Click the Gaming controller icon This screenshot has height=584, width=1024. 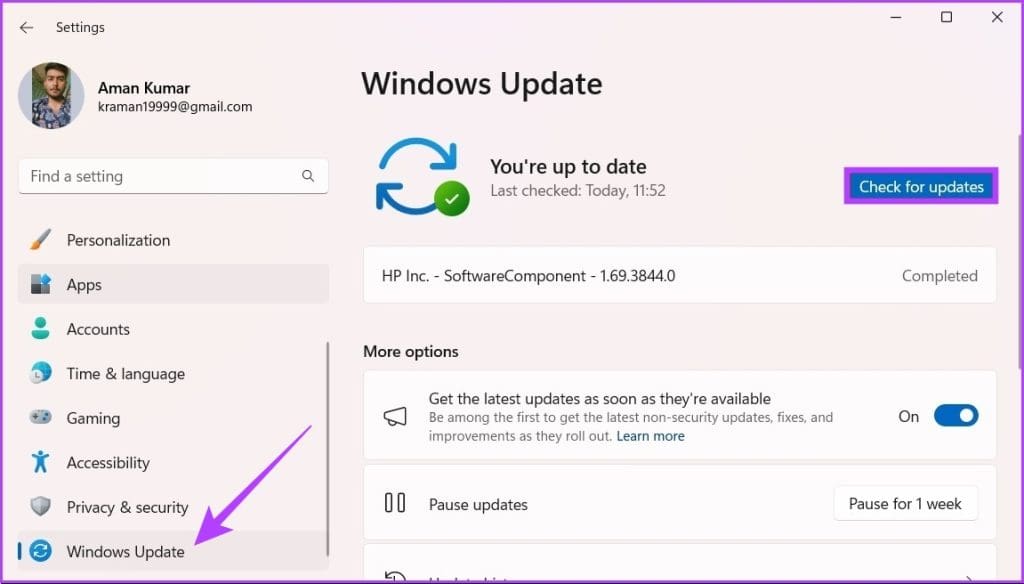(x=40, y=418)
